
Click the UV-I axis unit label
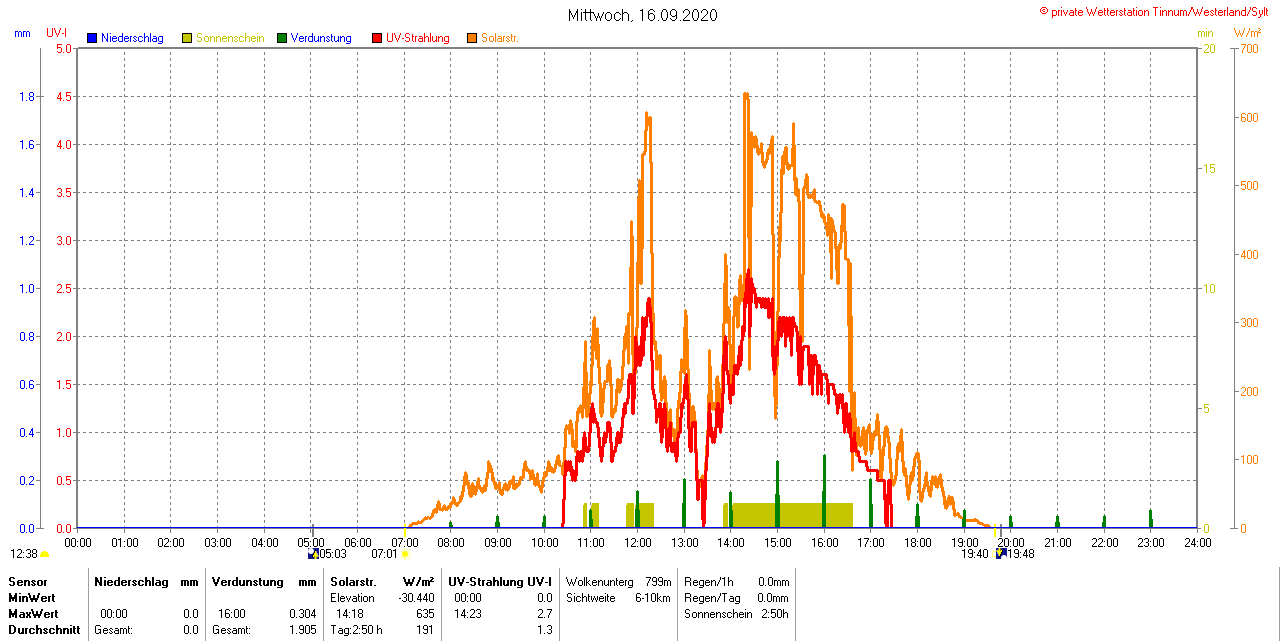coord(57,33)
